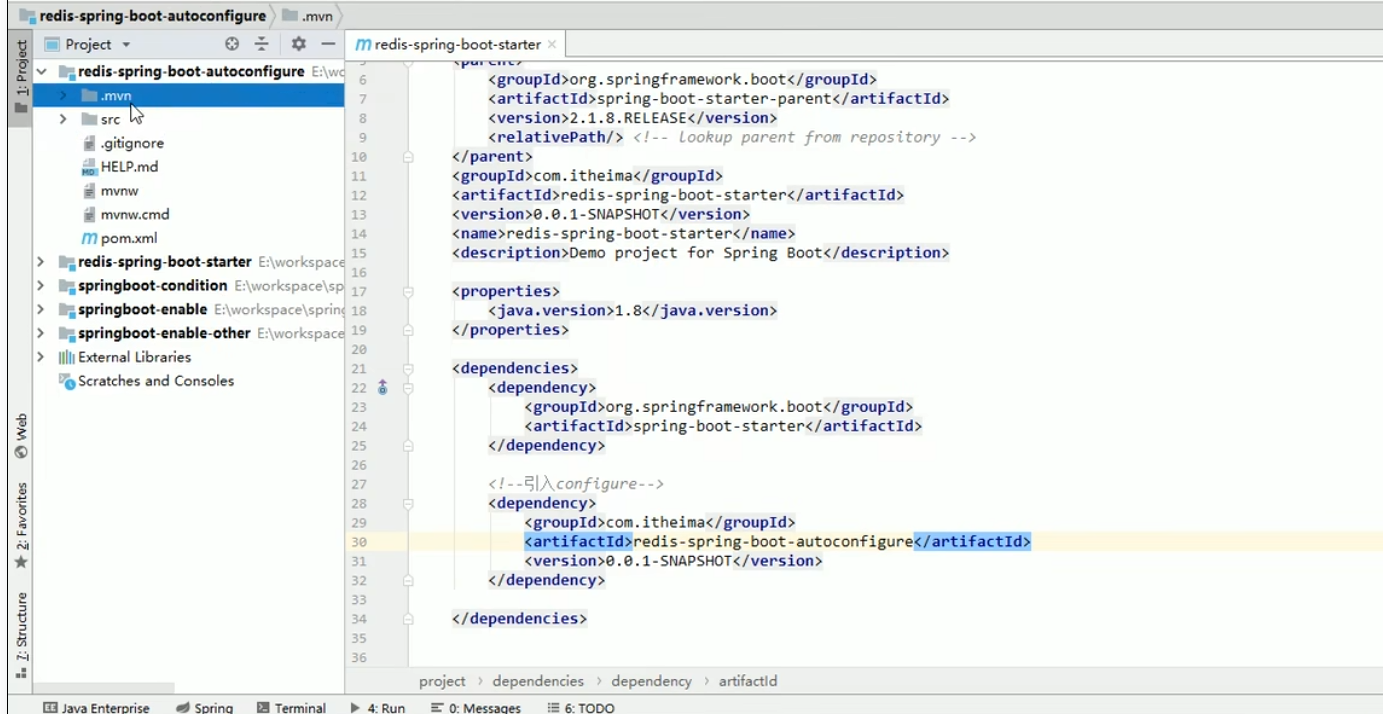
Task: Toggle fold marker at dependency line 28
Action: [408, 504]
